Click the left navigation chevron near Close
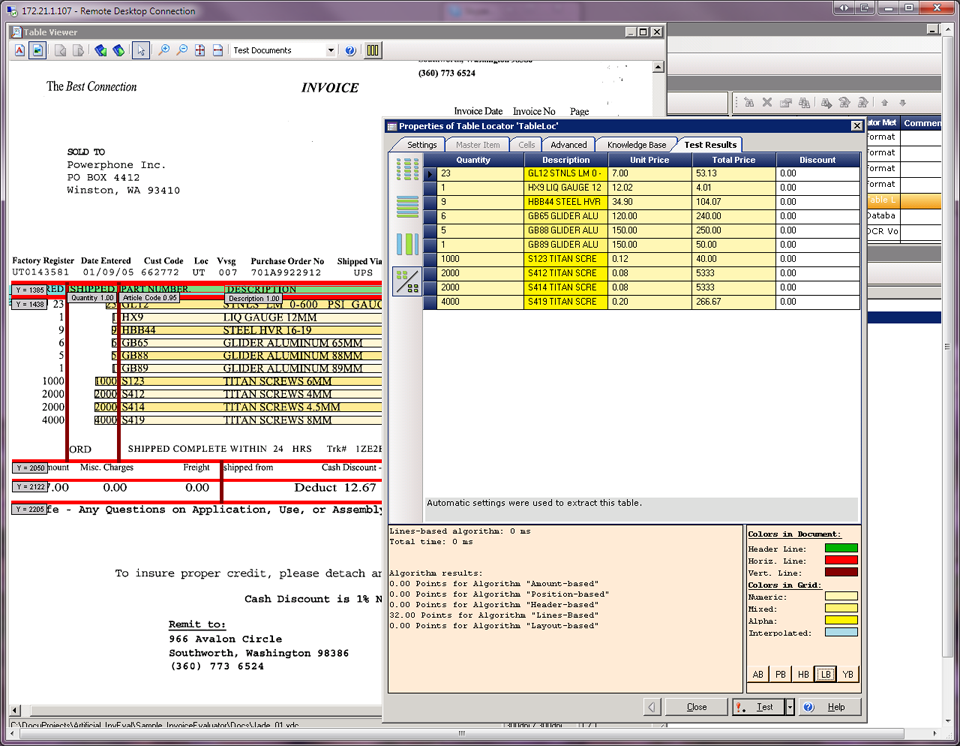Viewport: 960px width, 746px height. pyautogui.click(x=651, y=707)
